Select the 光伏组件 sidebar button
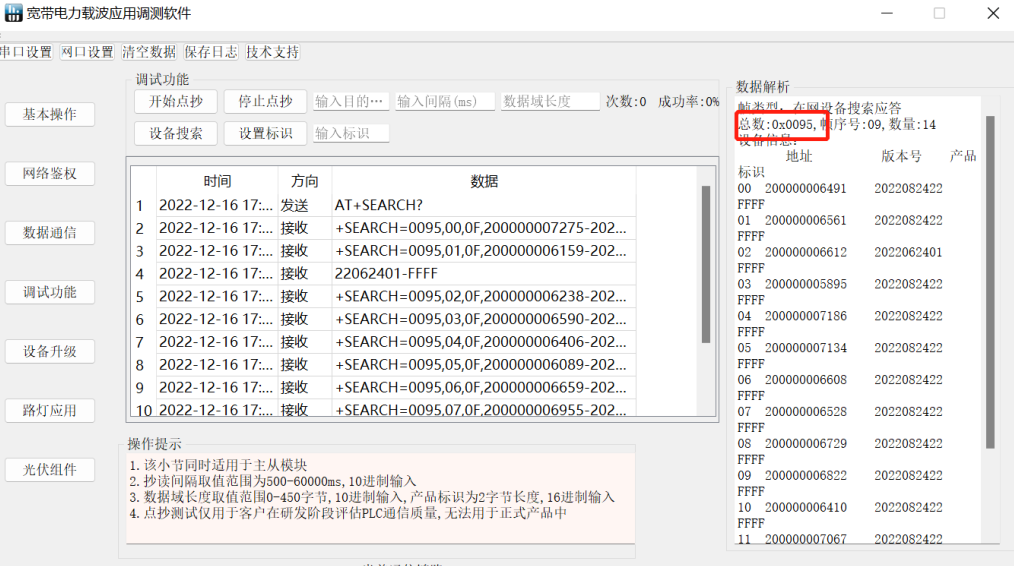The image size is (1014, 566). (50, 470)
